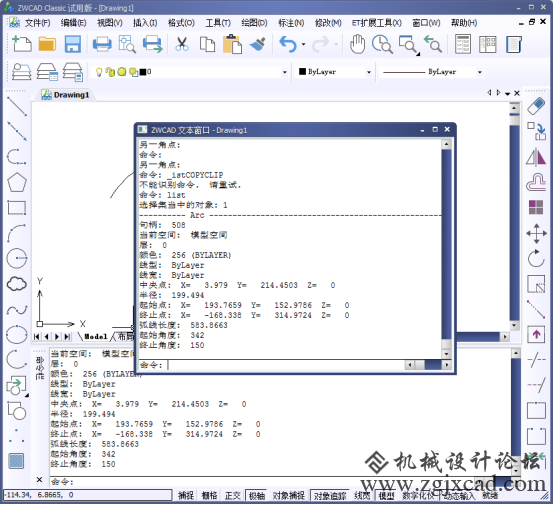Cut selection with scissors icon

tap(182, 44)
